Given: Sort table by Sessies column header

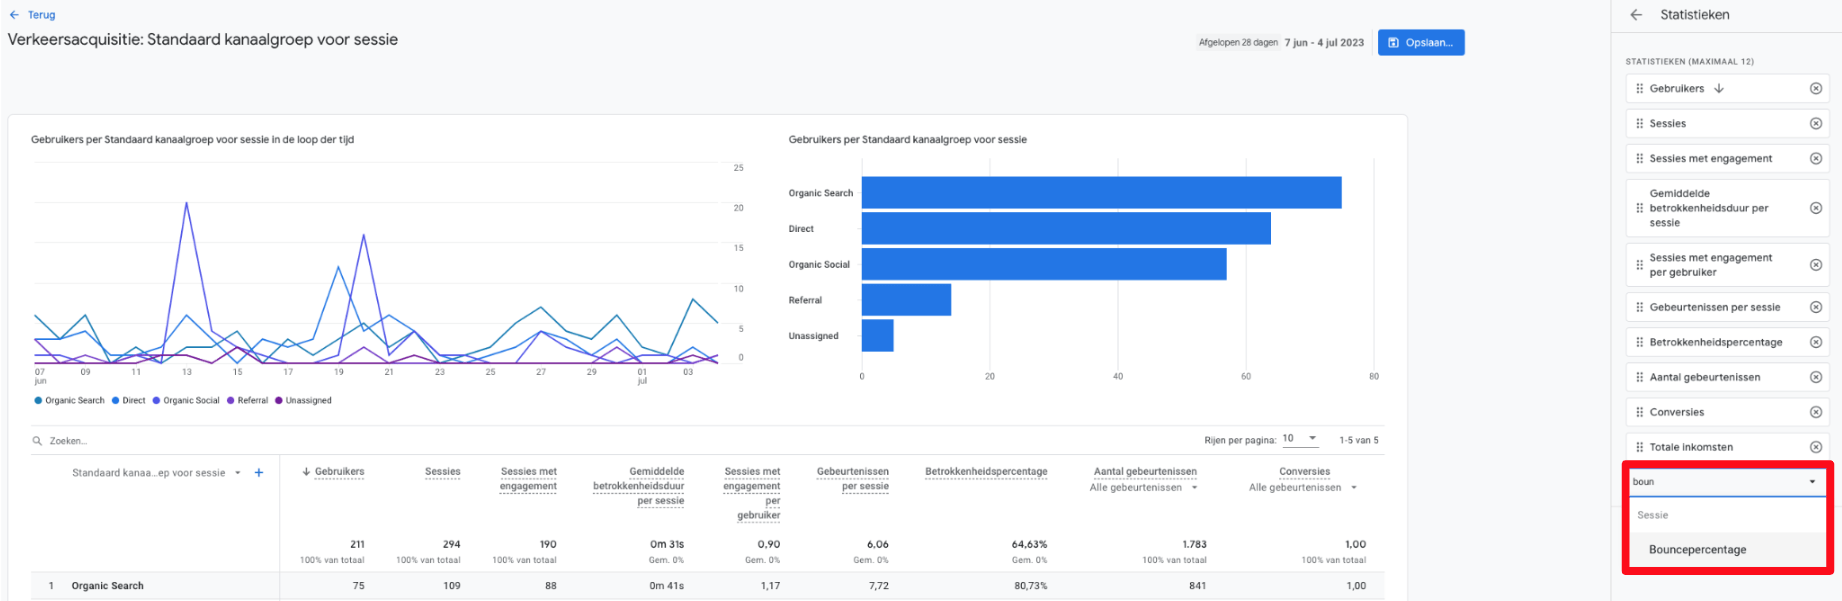Looking at the screenshot, I should pos(442,472).
